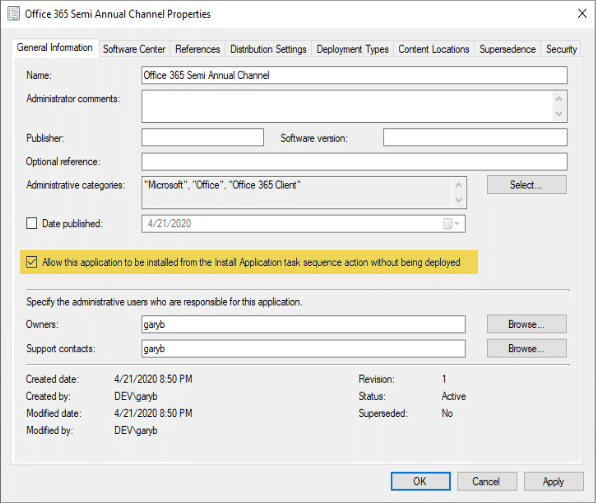Click the Publisher input field
The image size is (596, 503).
point(203,138)
